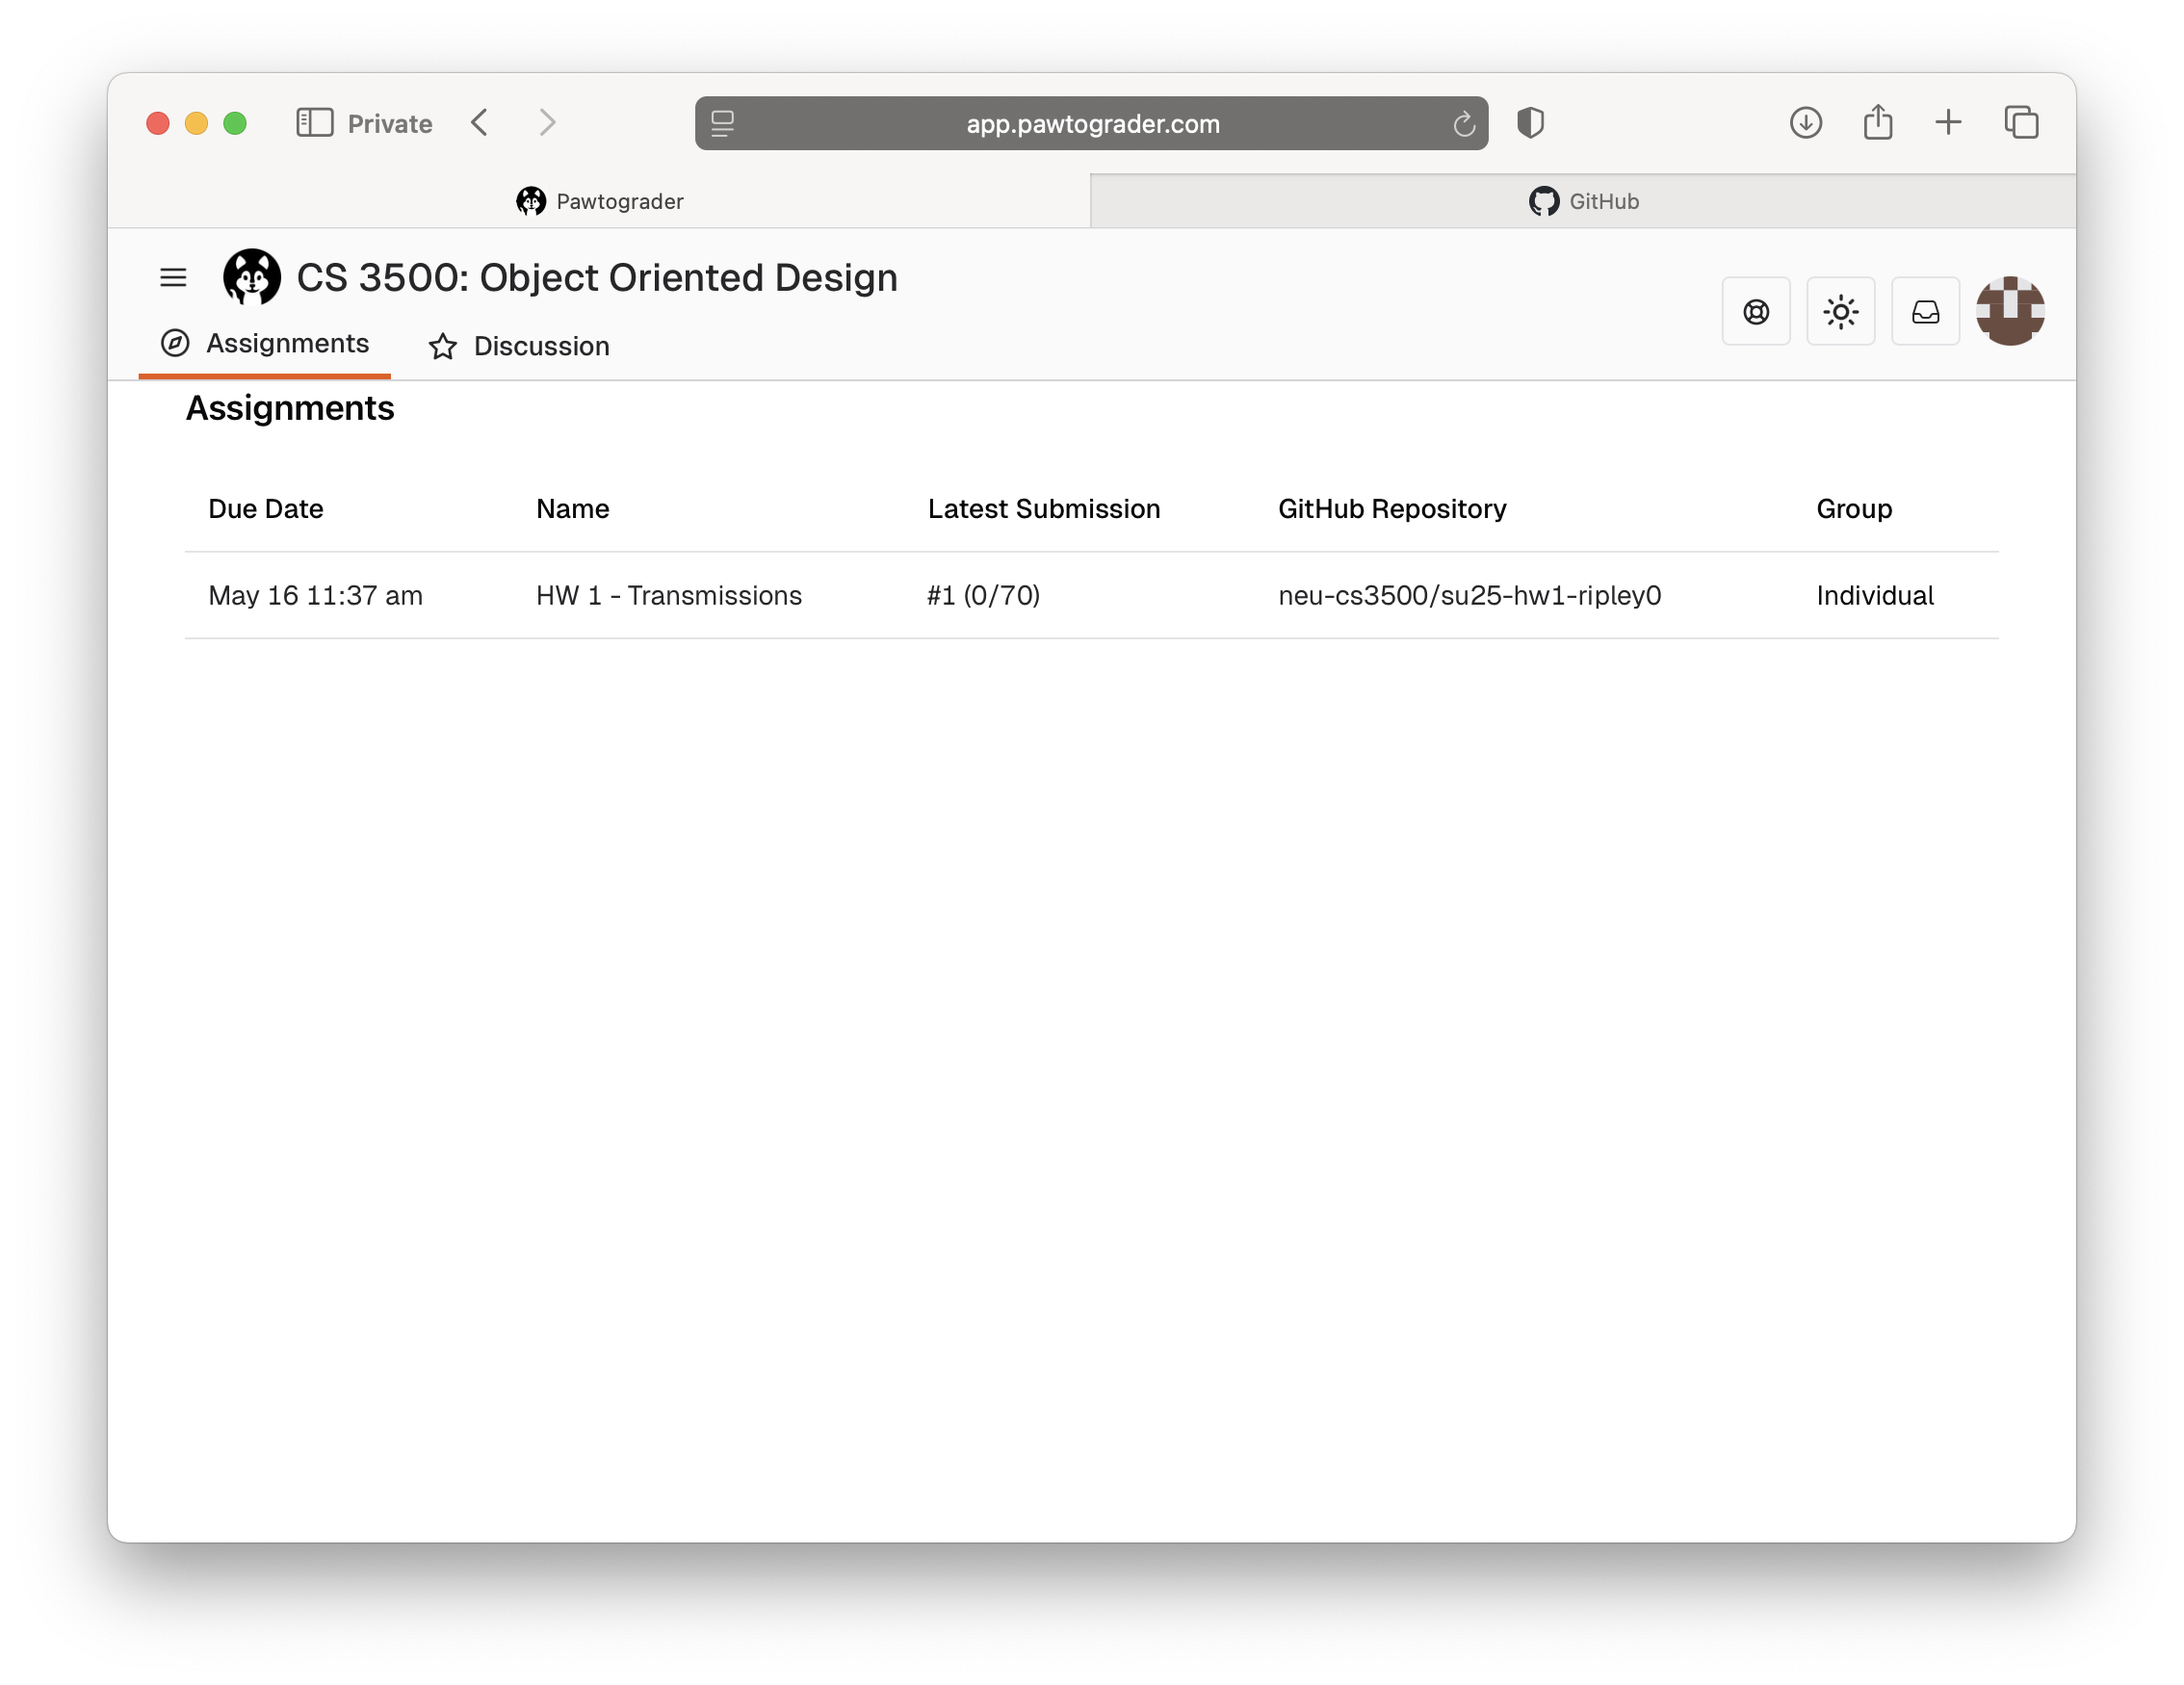This screenshot has width=2184, height=1685.
Task: Open submission #1 (0/70)
Action: point(983,596)
